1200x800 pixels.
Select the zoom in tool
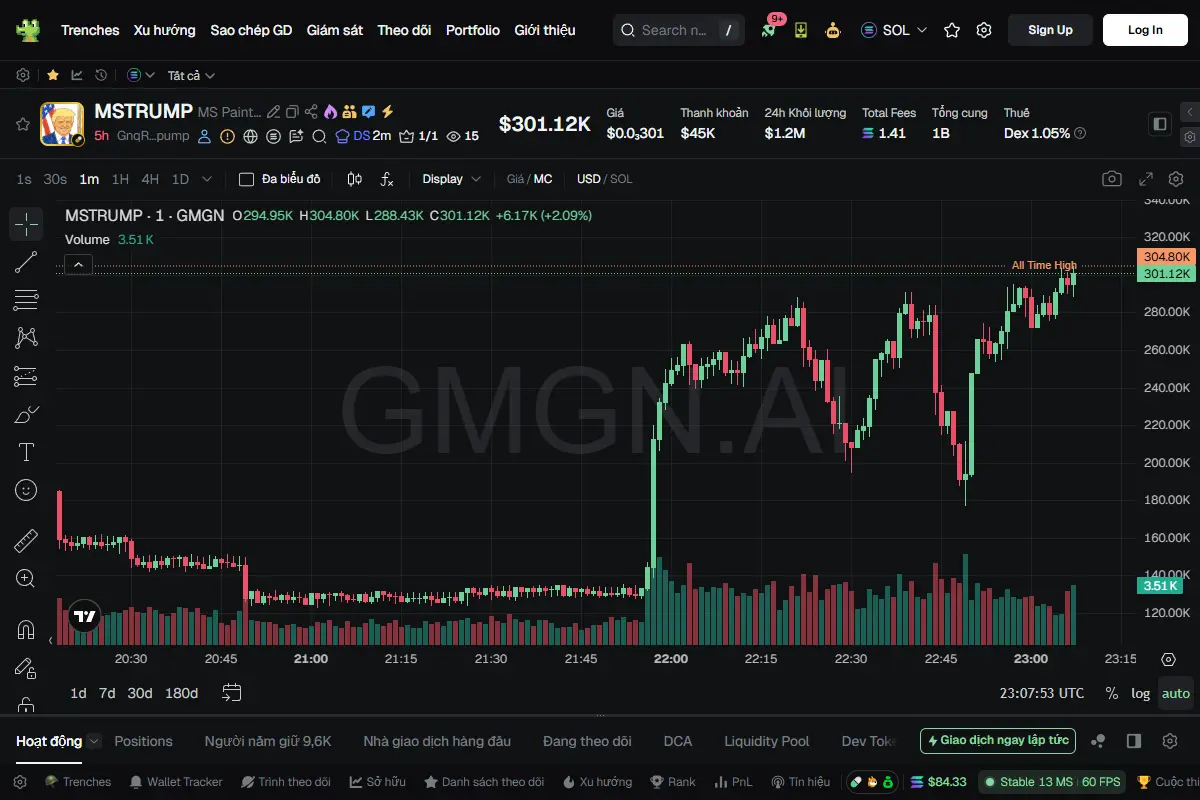pyautogui.click(x=26, y=579)
